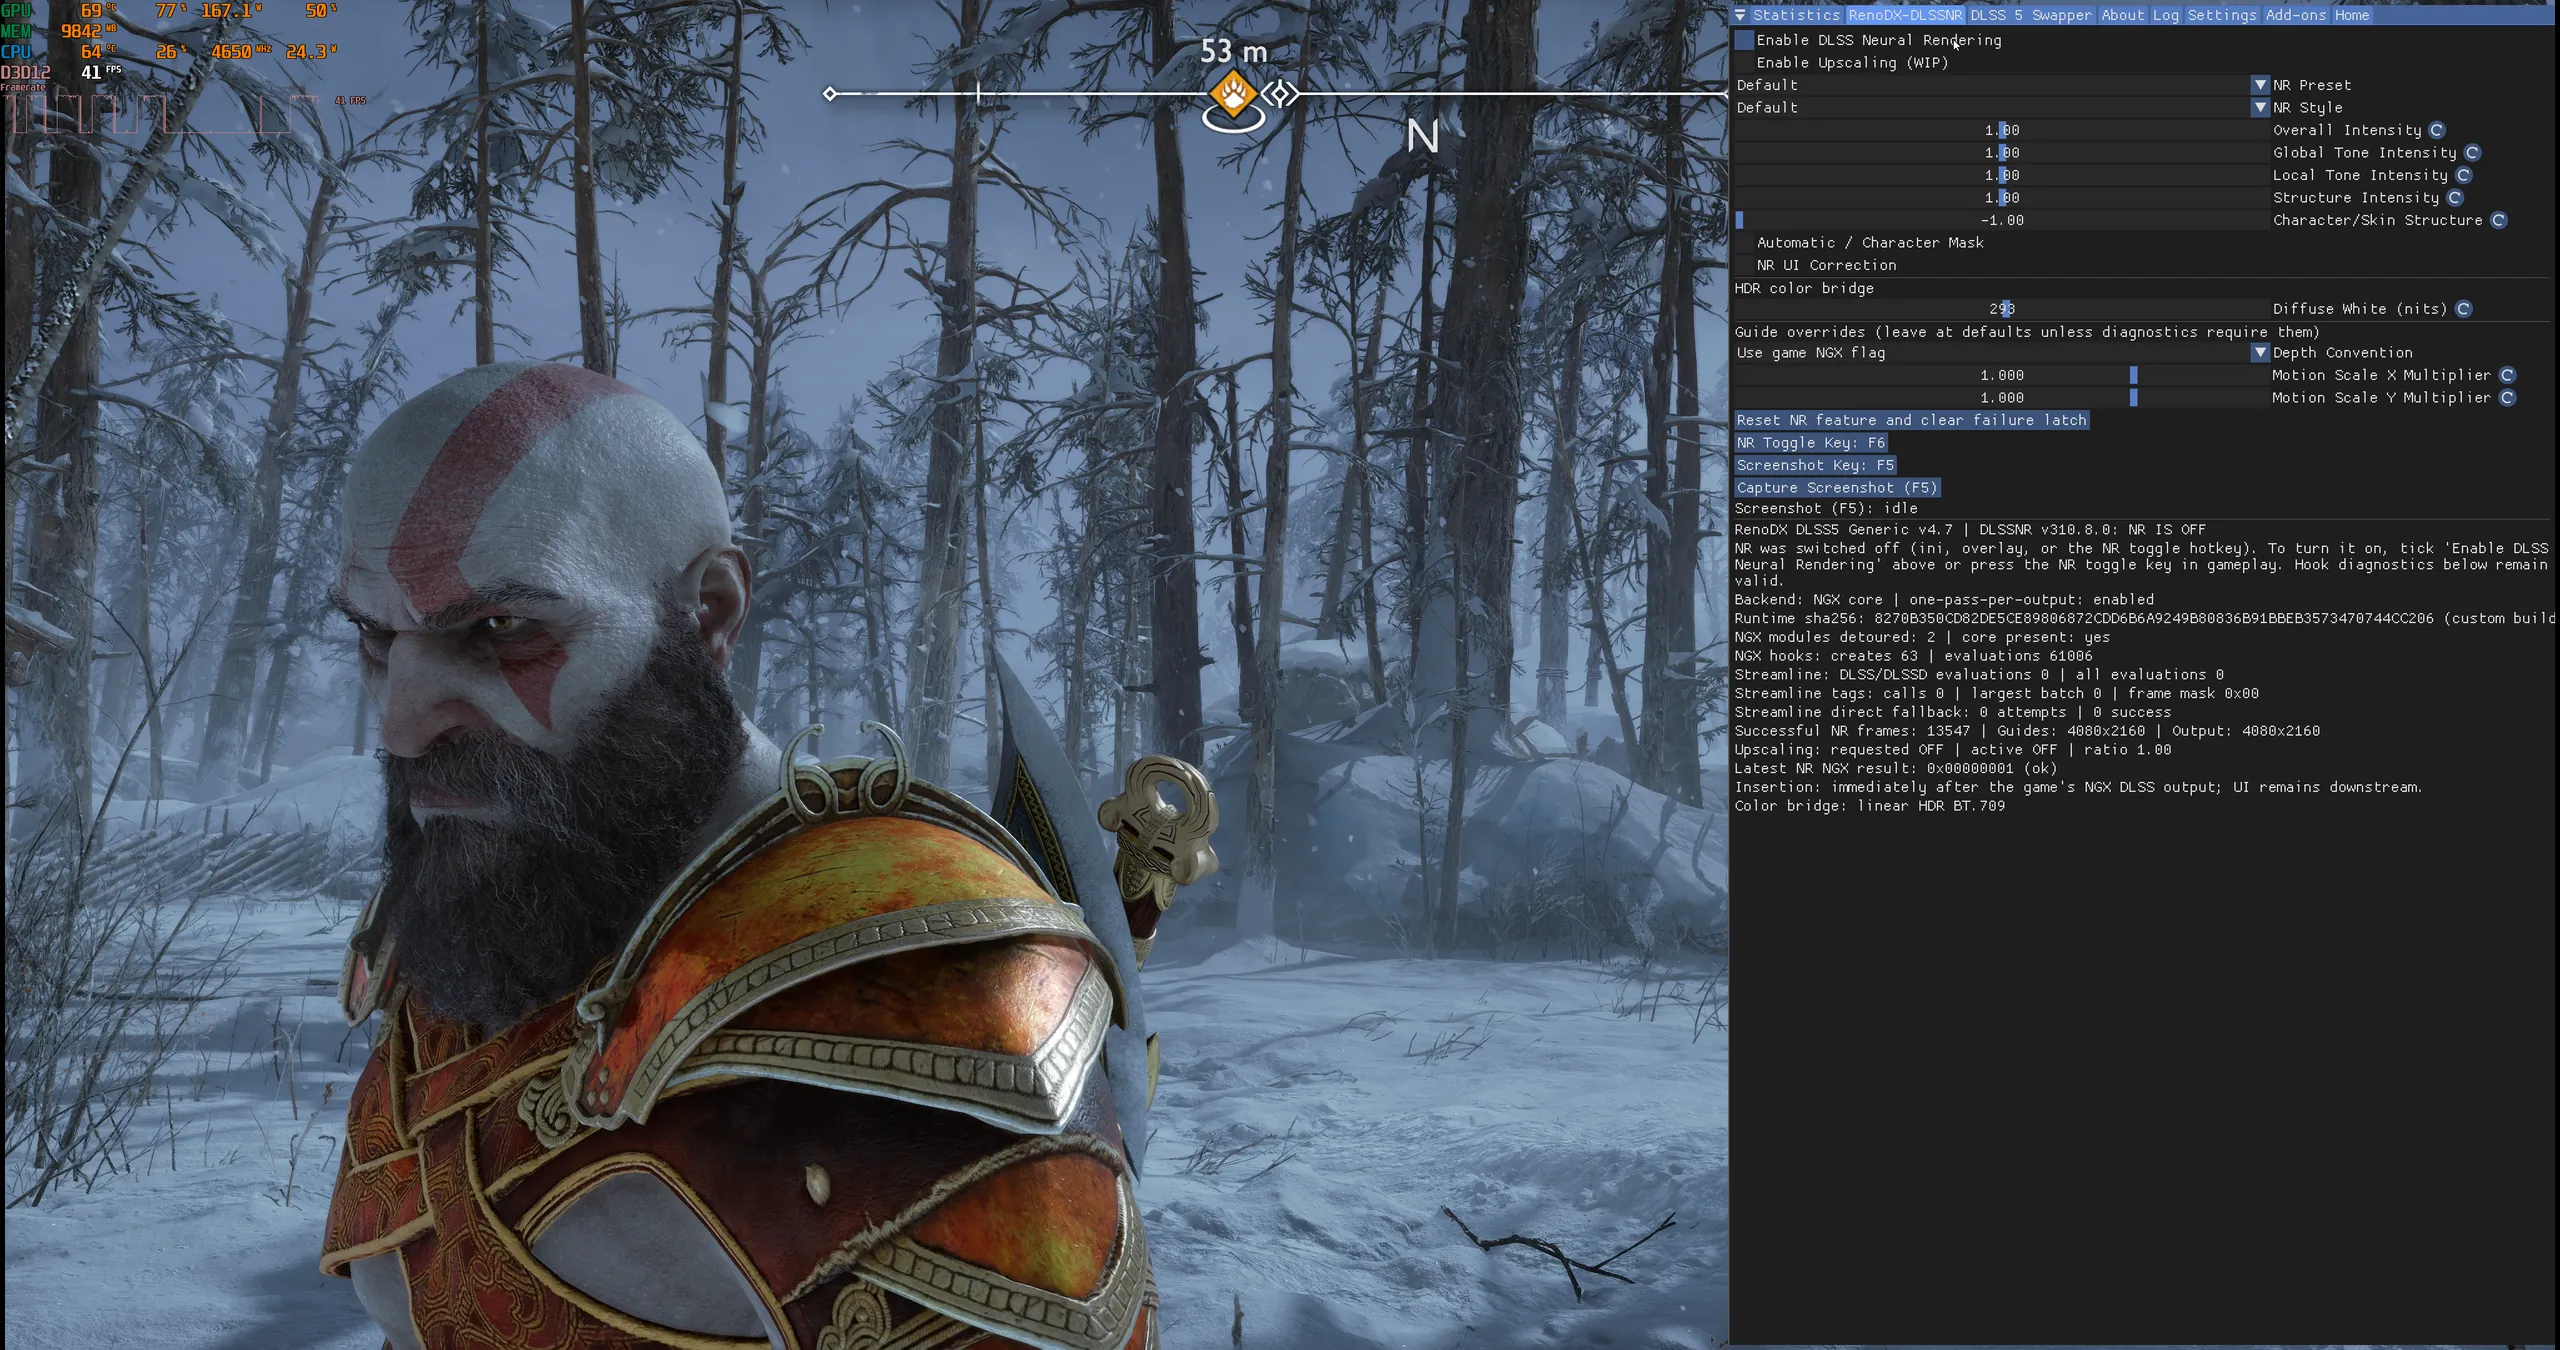The height and width of the screenshot is (1350, 2560).
Task: Enable DLSS Neural Rendering checkbox
Action: (x=1744, y=40)
